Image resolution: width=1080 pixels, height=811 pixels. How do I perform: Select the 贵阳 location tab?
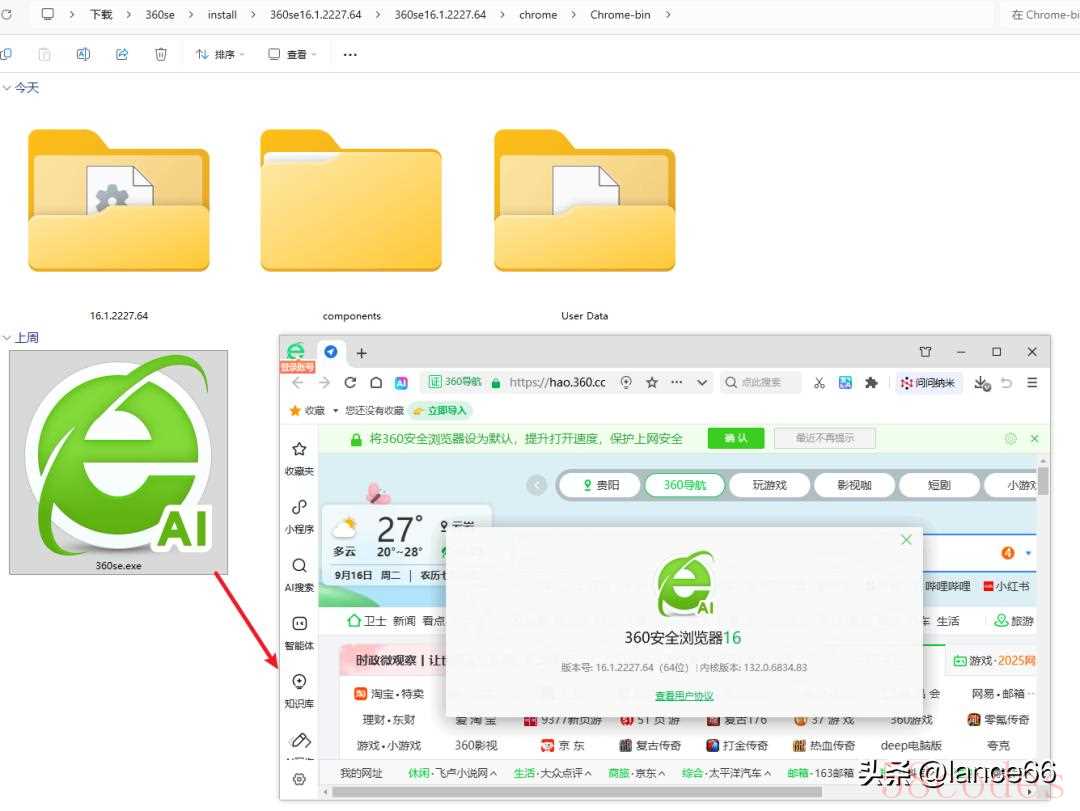pyautogui.click(x=601, y=485)
